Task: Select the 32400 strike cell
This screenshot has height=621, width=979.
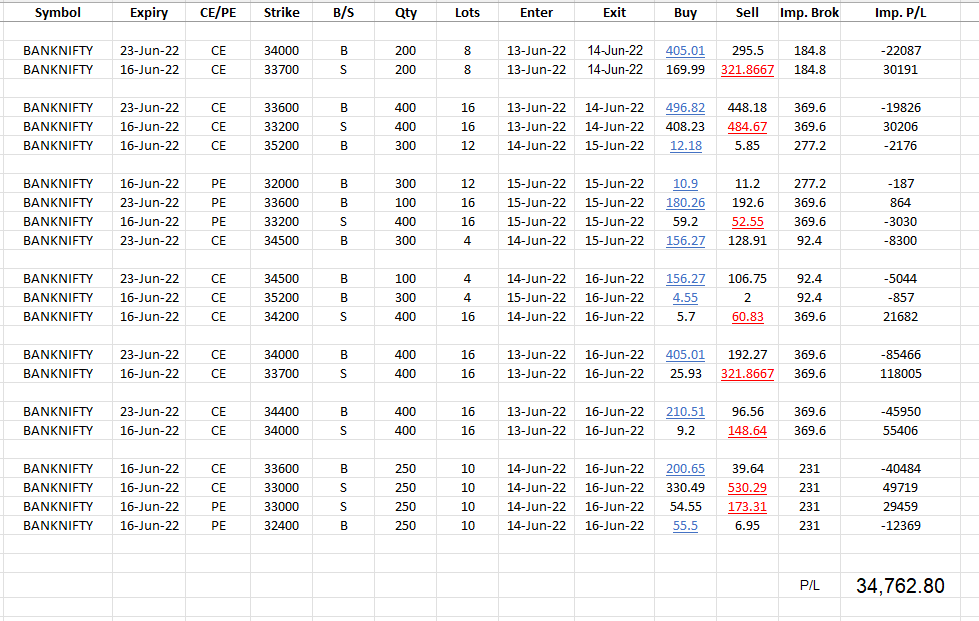Action: pyautogui.click(x=281, y=526)
